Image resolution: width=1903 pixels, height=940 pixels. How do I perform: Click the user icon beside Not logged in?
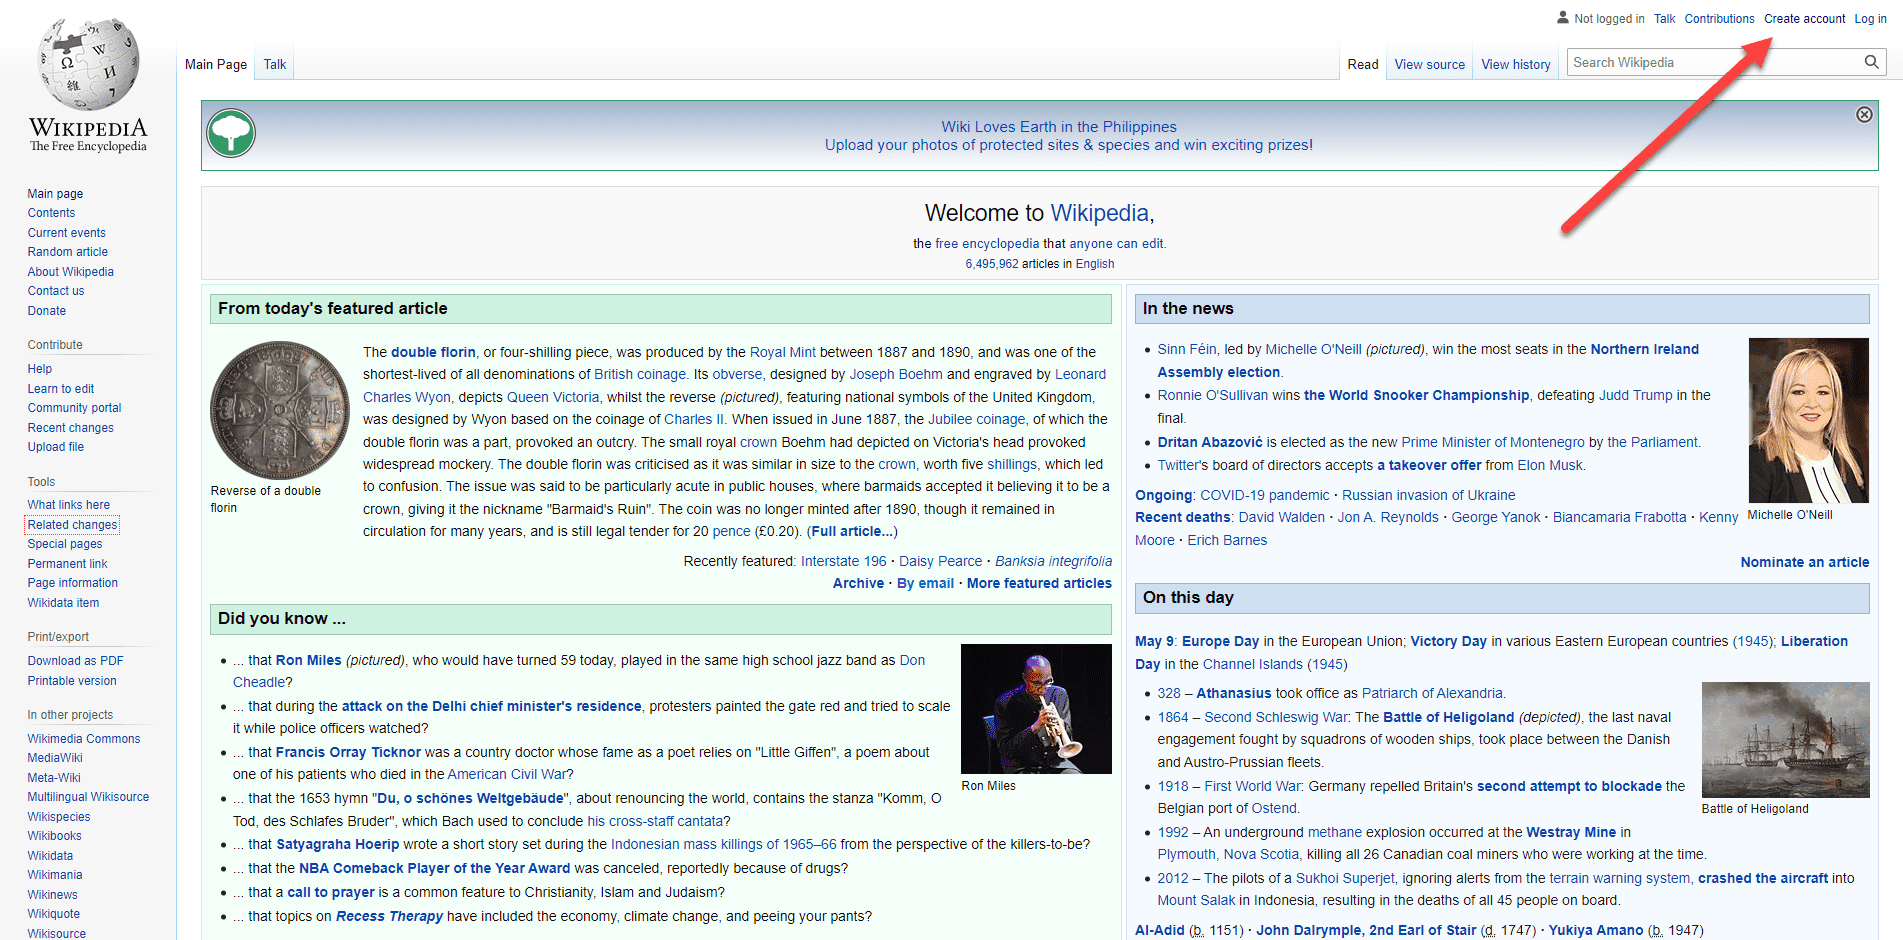(x=1562, y=17)
